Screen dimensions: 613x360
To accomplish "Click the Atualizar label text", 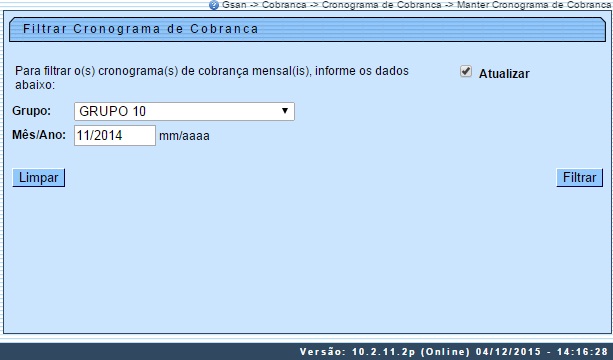I will pyautogui.click(x=504, y=74).
